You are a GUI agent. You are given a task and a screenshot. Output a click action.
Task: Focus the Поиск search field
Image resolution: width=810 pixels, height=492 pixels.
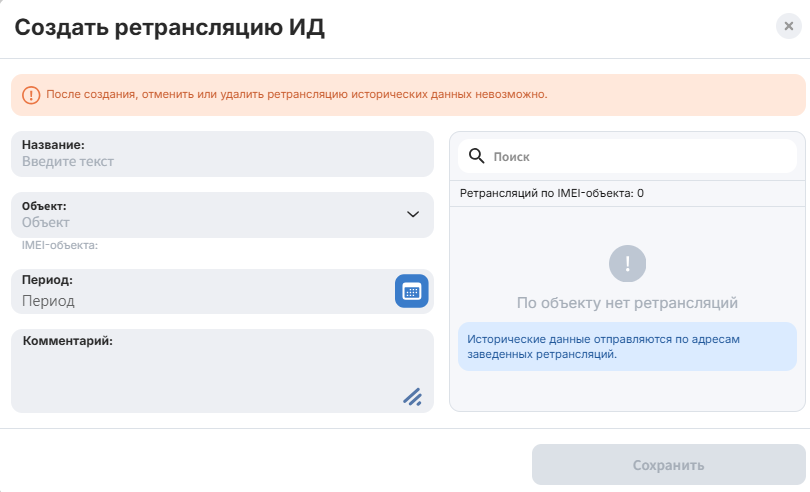[627, 156]
